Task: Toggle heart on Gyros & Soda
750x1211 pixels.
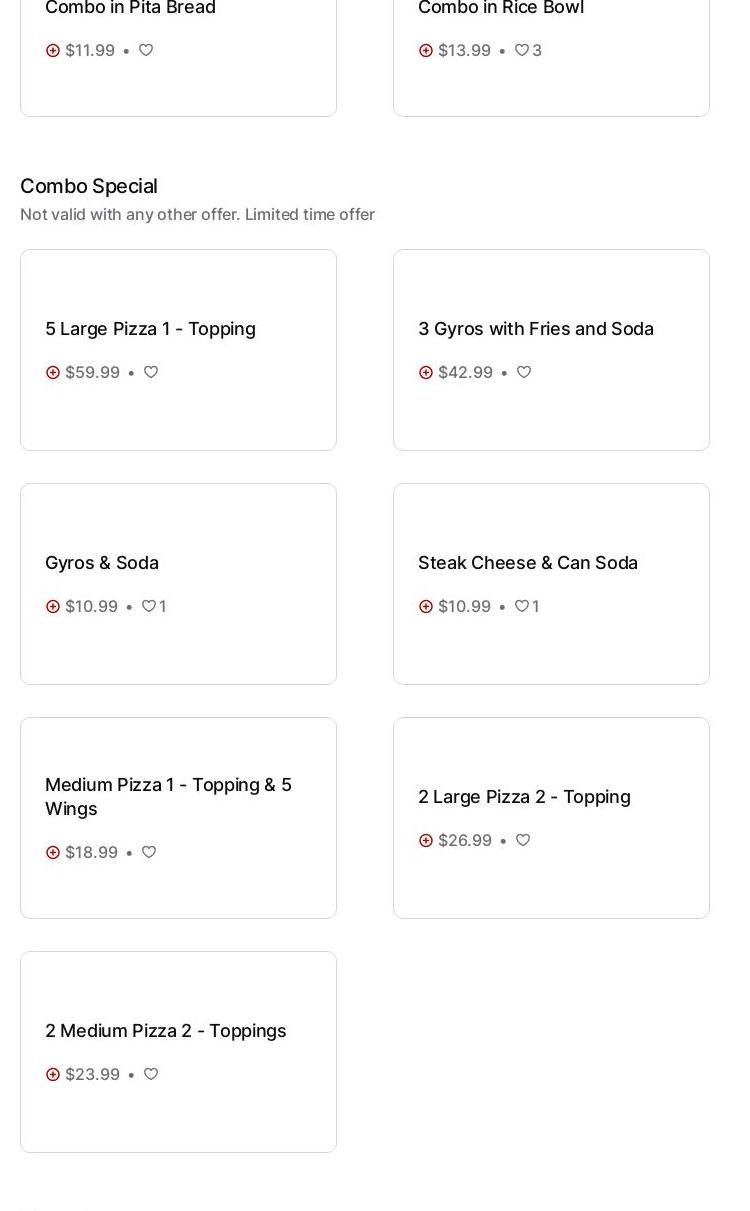Action: tap(149, 606)
